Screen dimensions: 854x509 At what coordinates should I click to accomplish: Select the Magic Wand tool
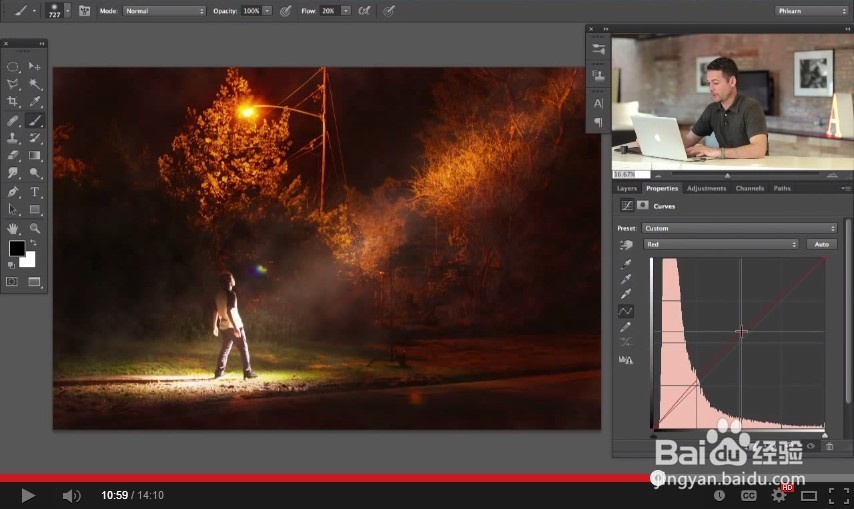[x=35, y=84]
